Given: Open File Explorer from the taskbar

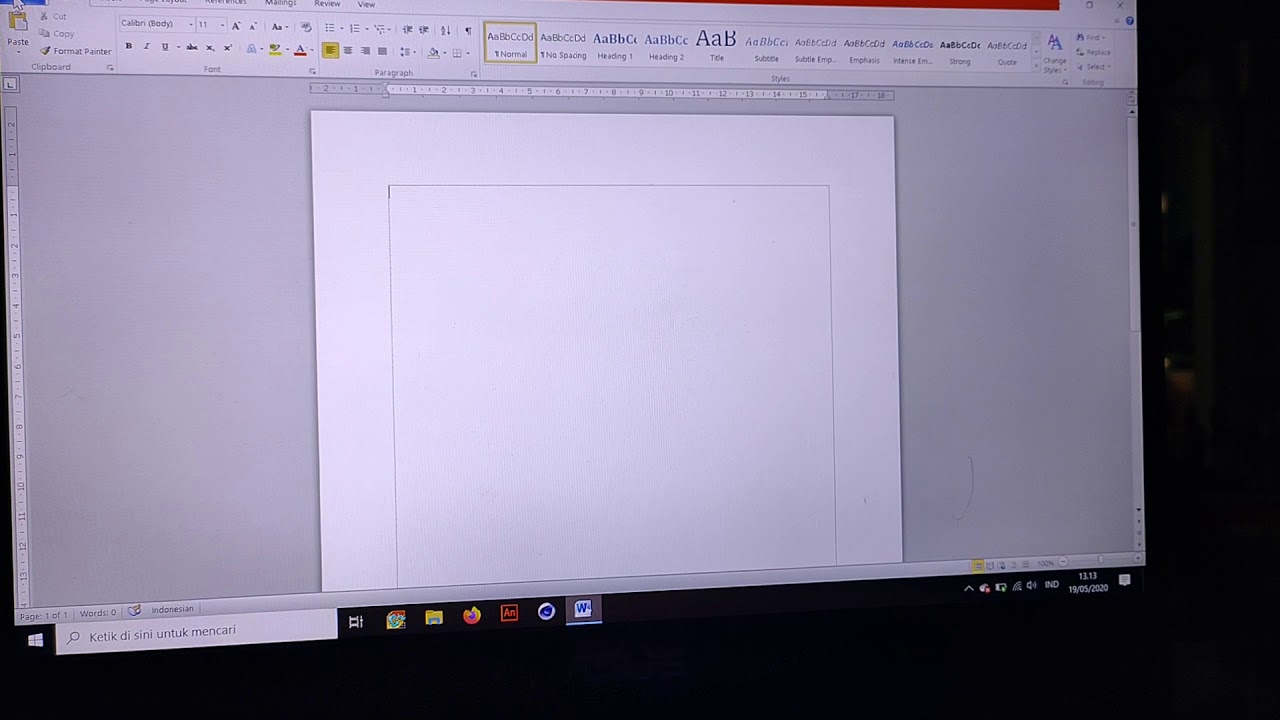Looking at the screenshot, I should 433,618.
